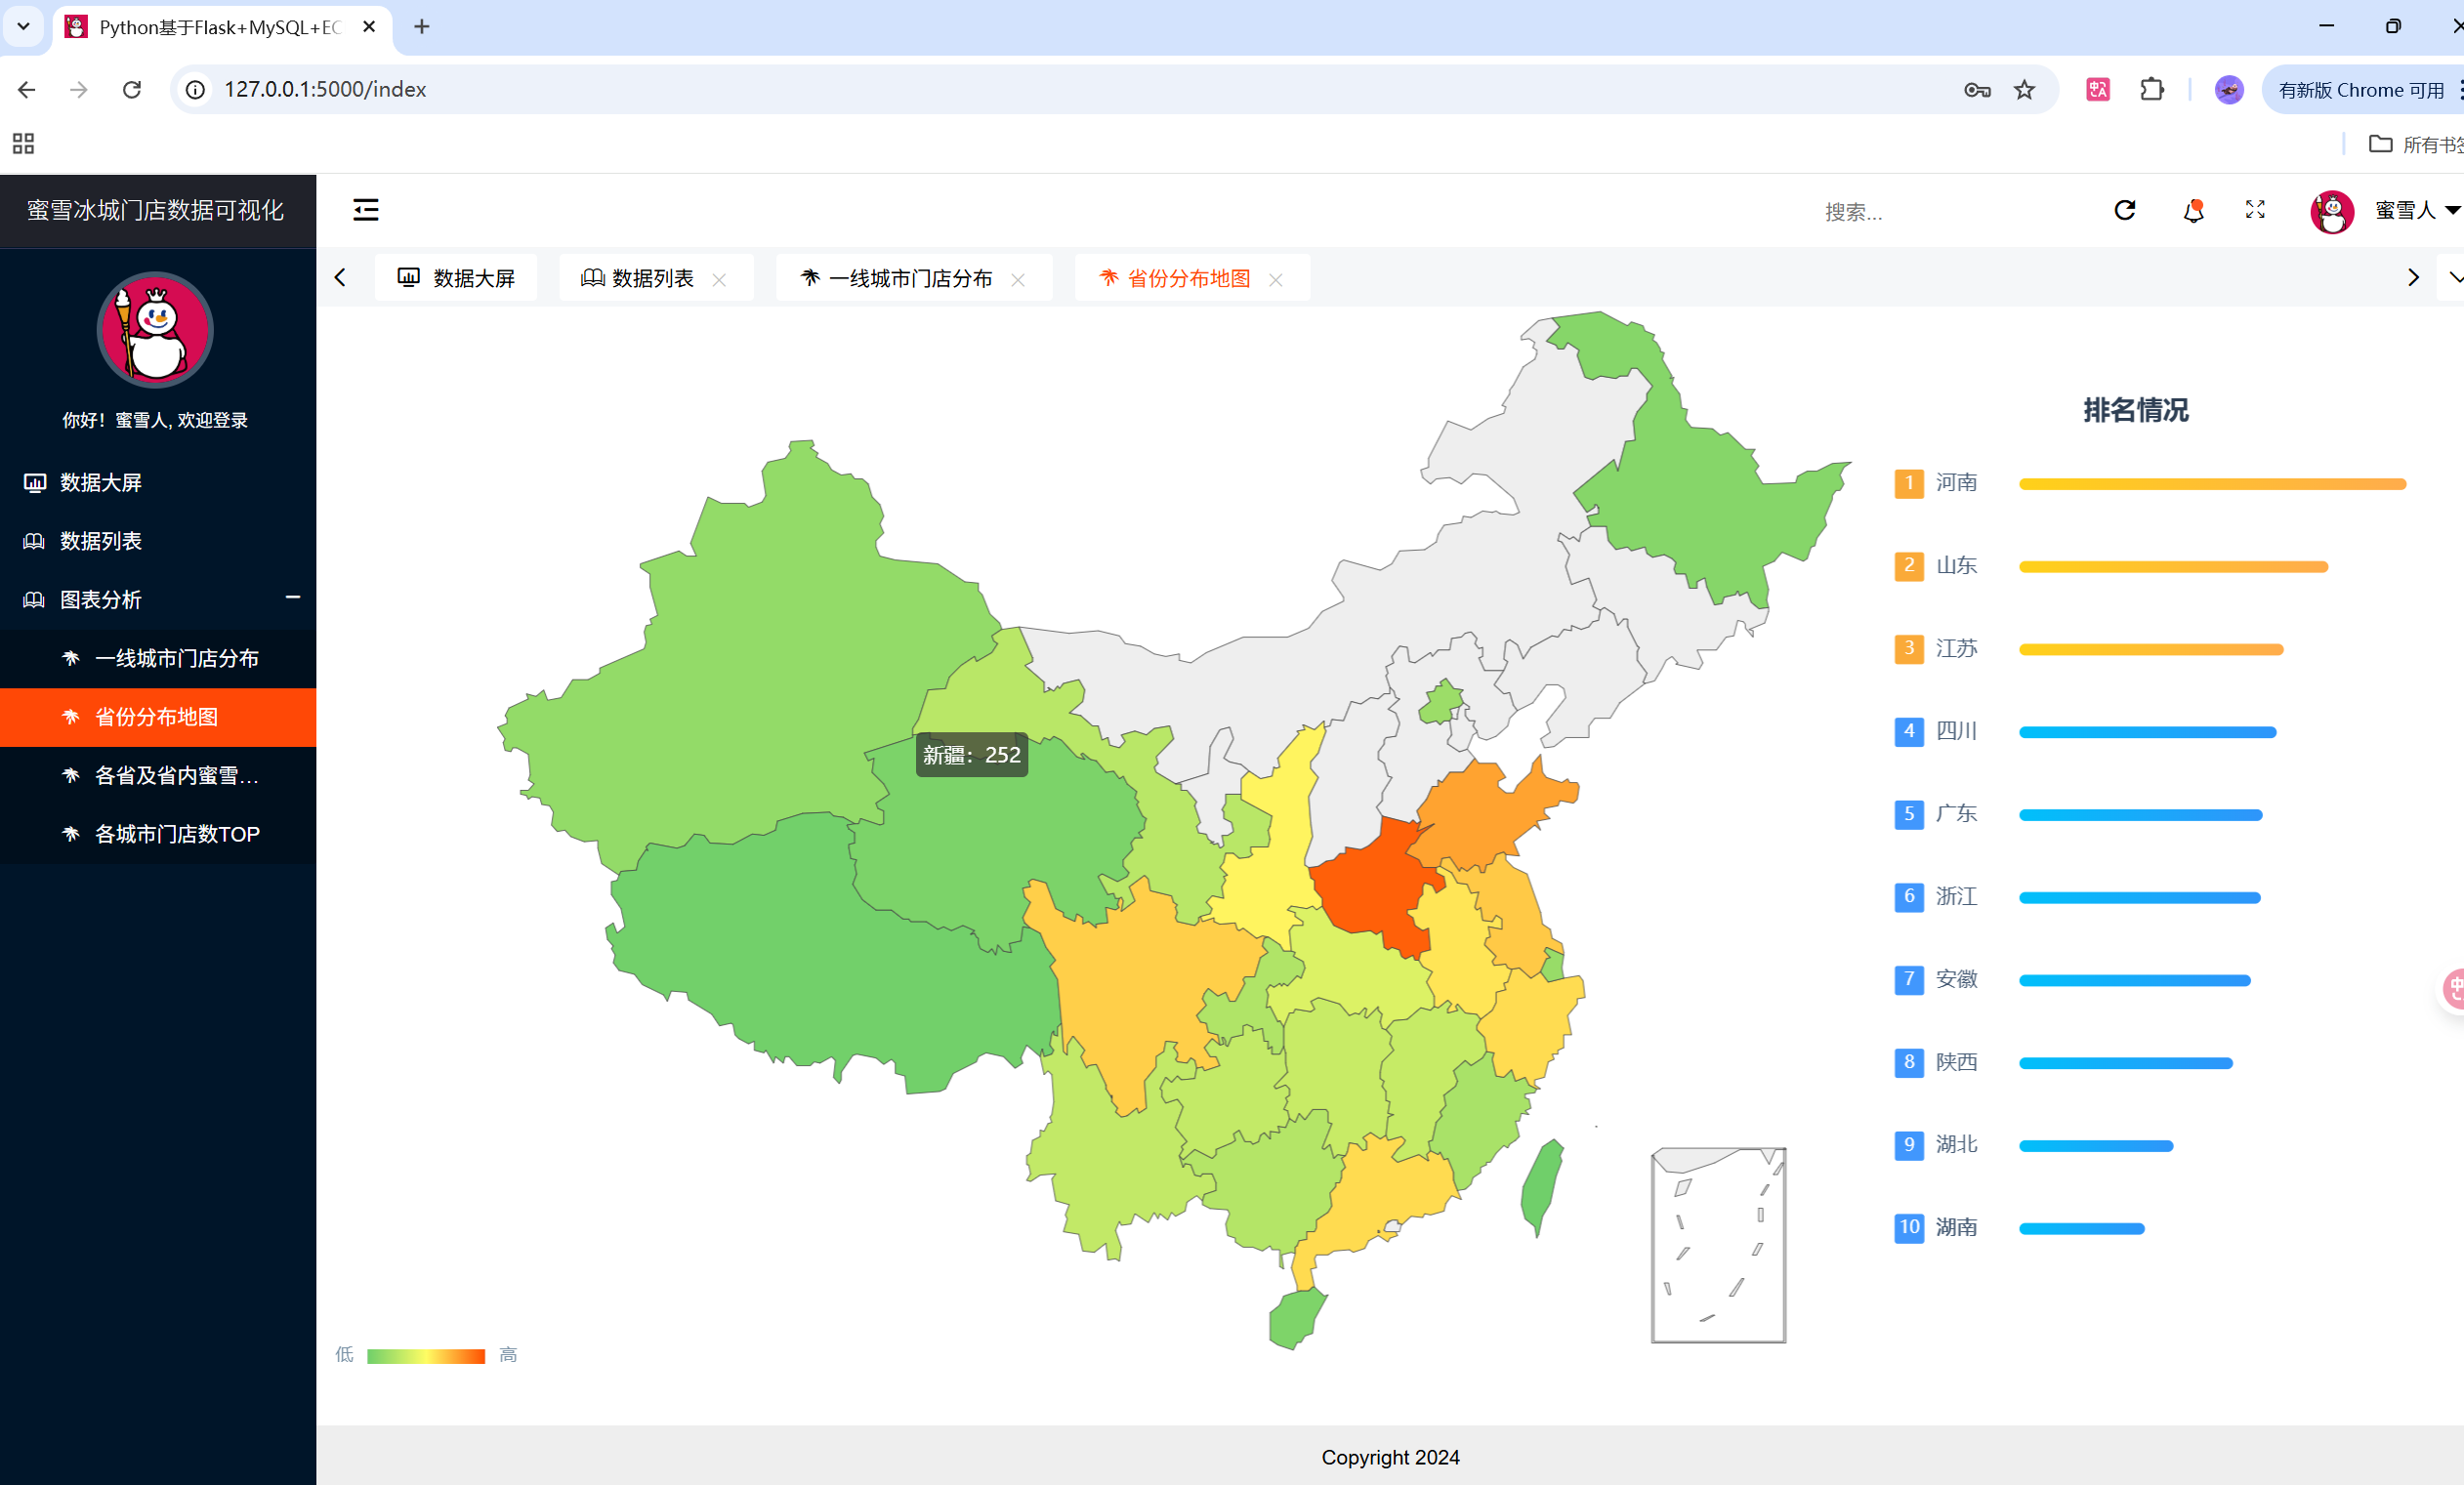Open 各城市门店数TOP in sidebar
The width and height of the screenshot is (2464, 1485).
(x=177, y=834)
